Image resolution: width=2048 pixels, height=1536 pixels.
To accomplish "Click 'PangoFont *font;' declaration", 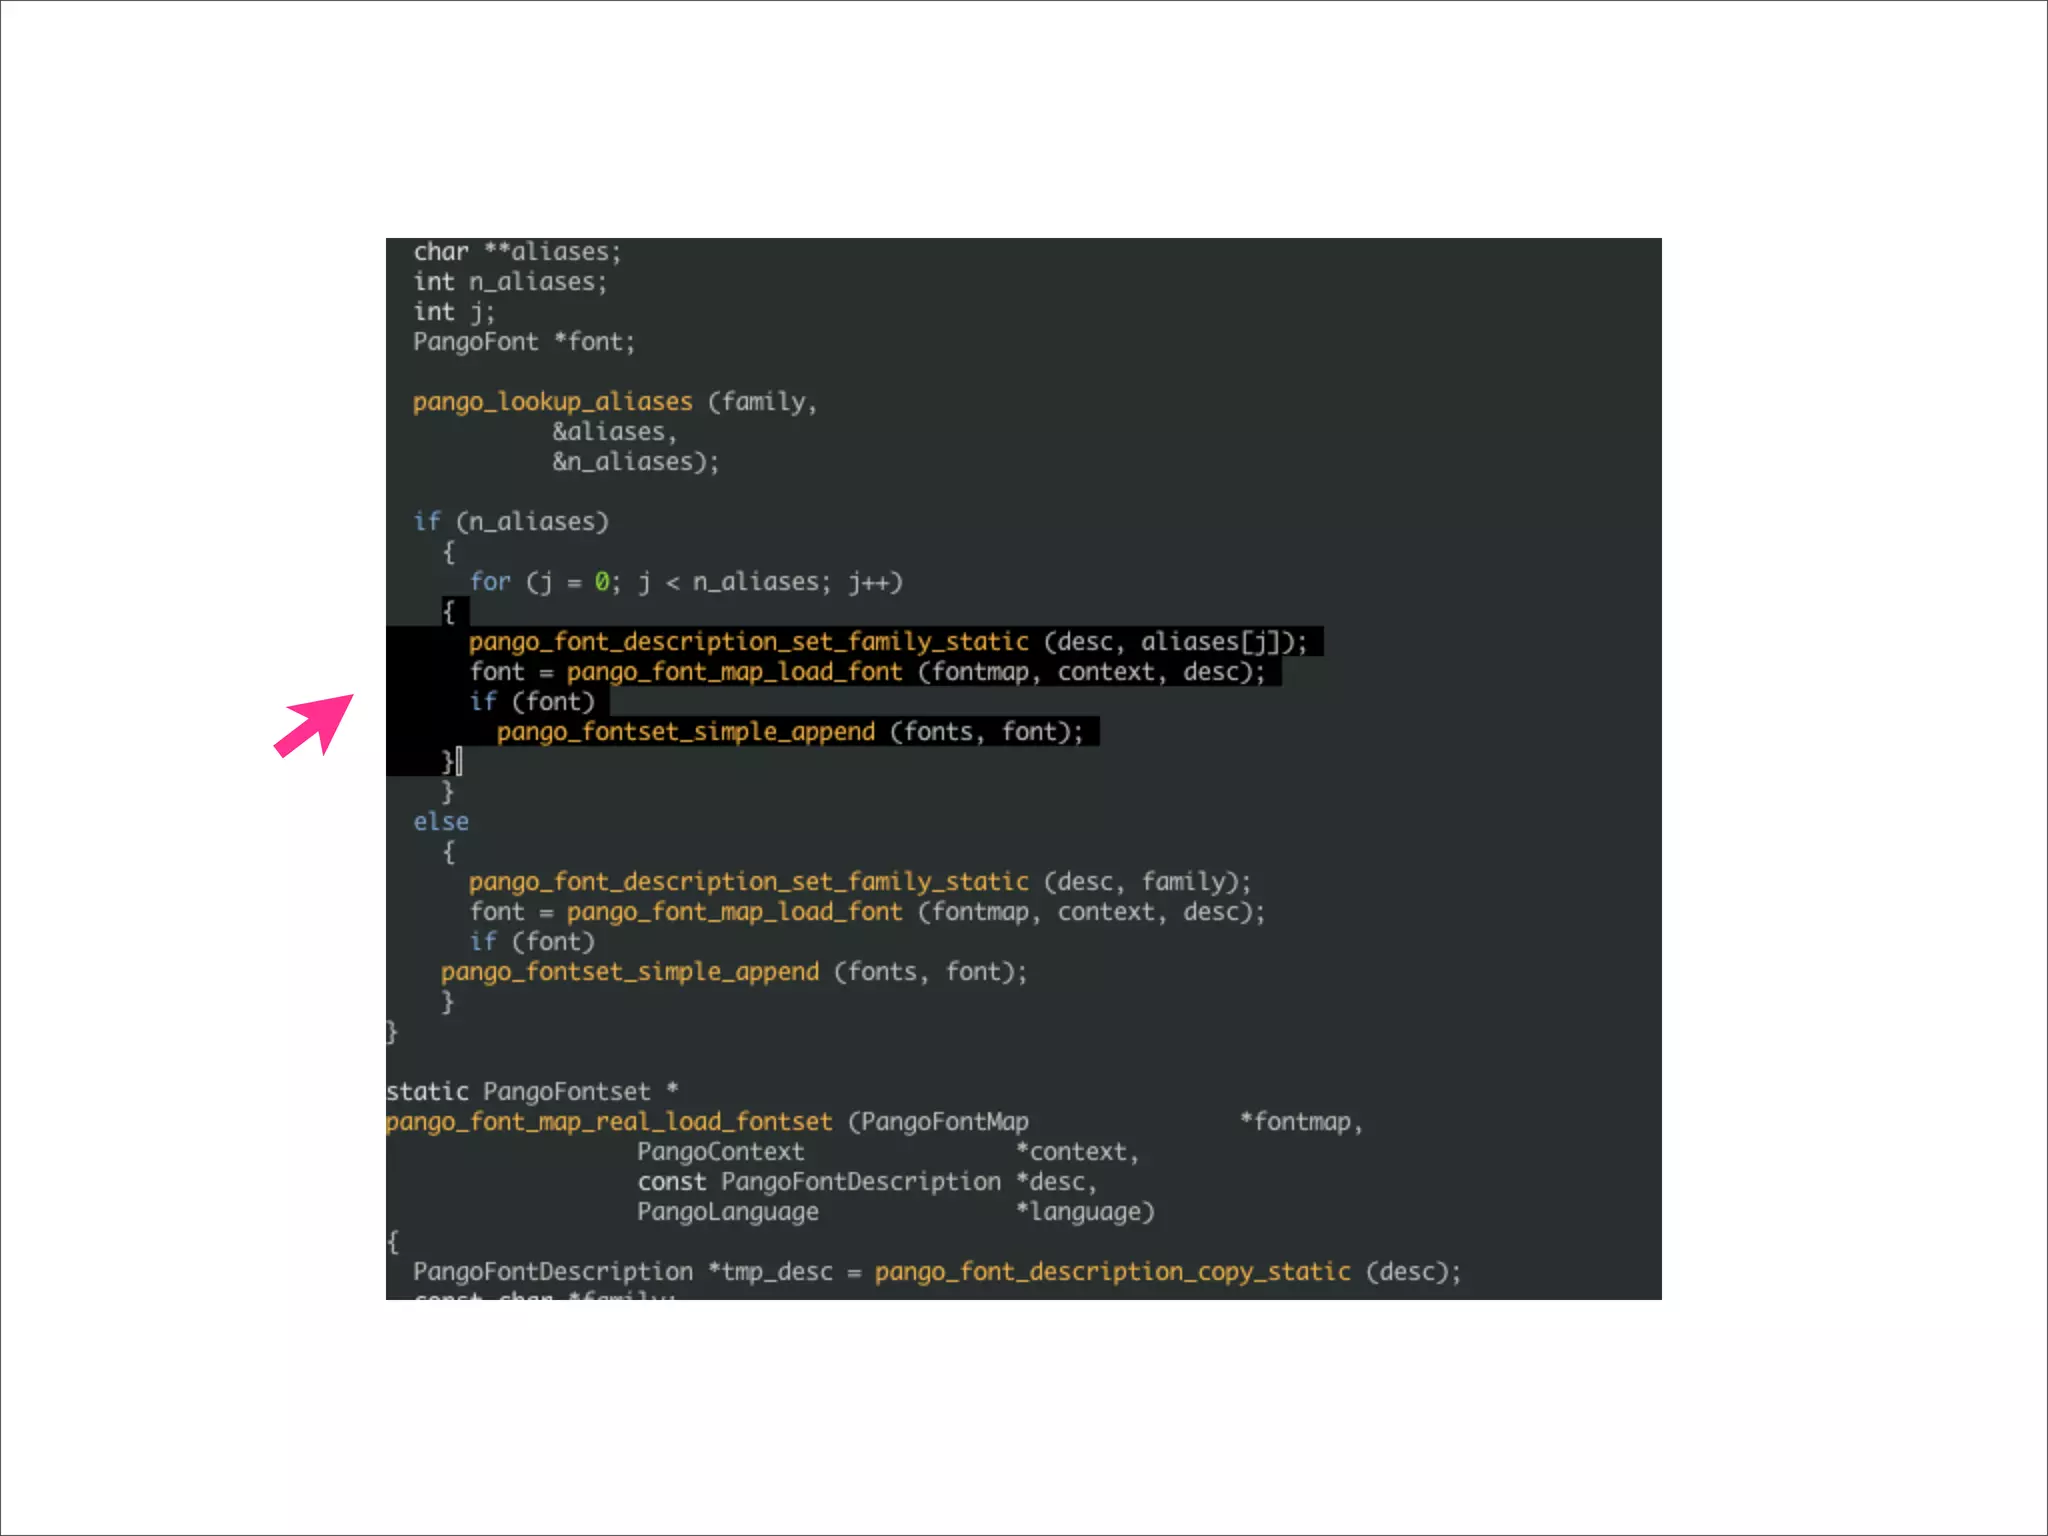I will pos(524,342).
